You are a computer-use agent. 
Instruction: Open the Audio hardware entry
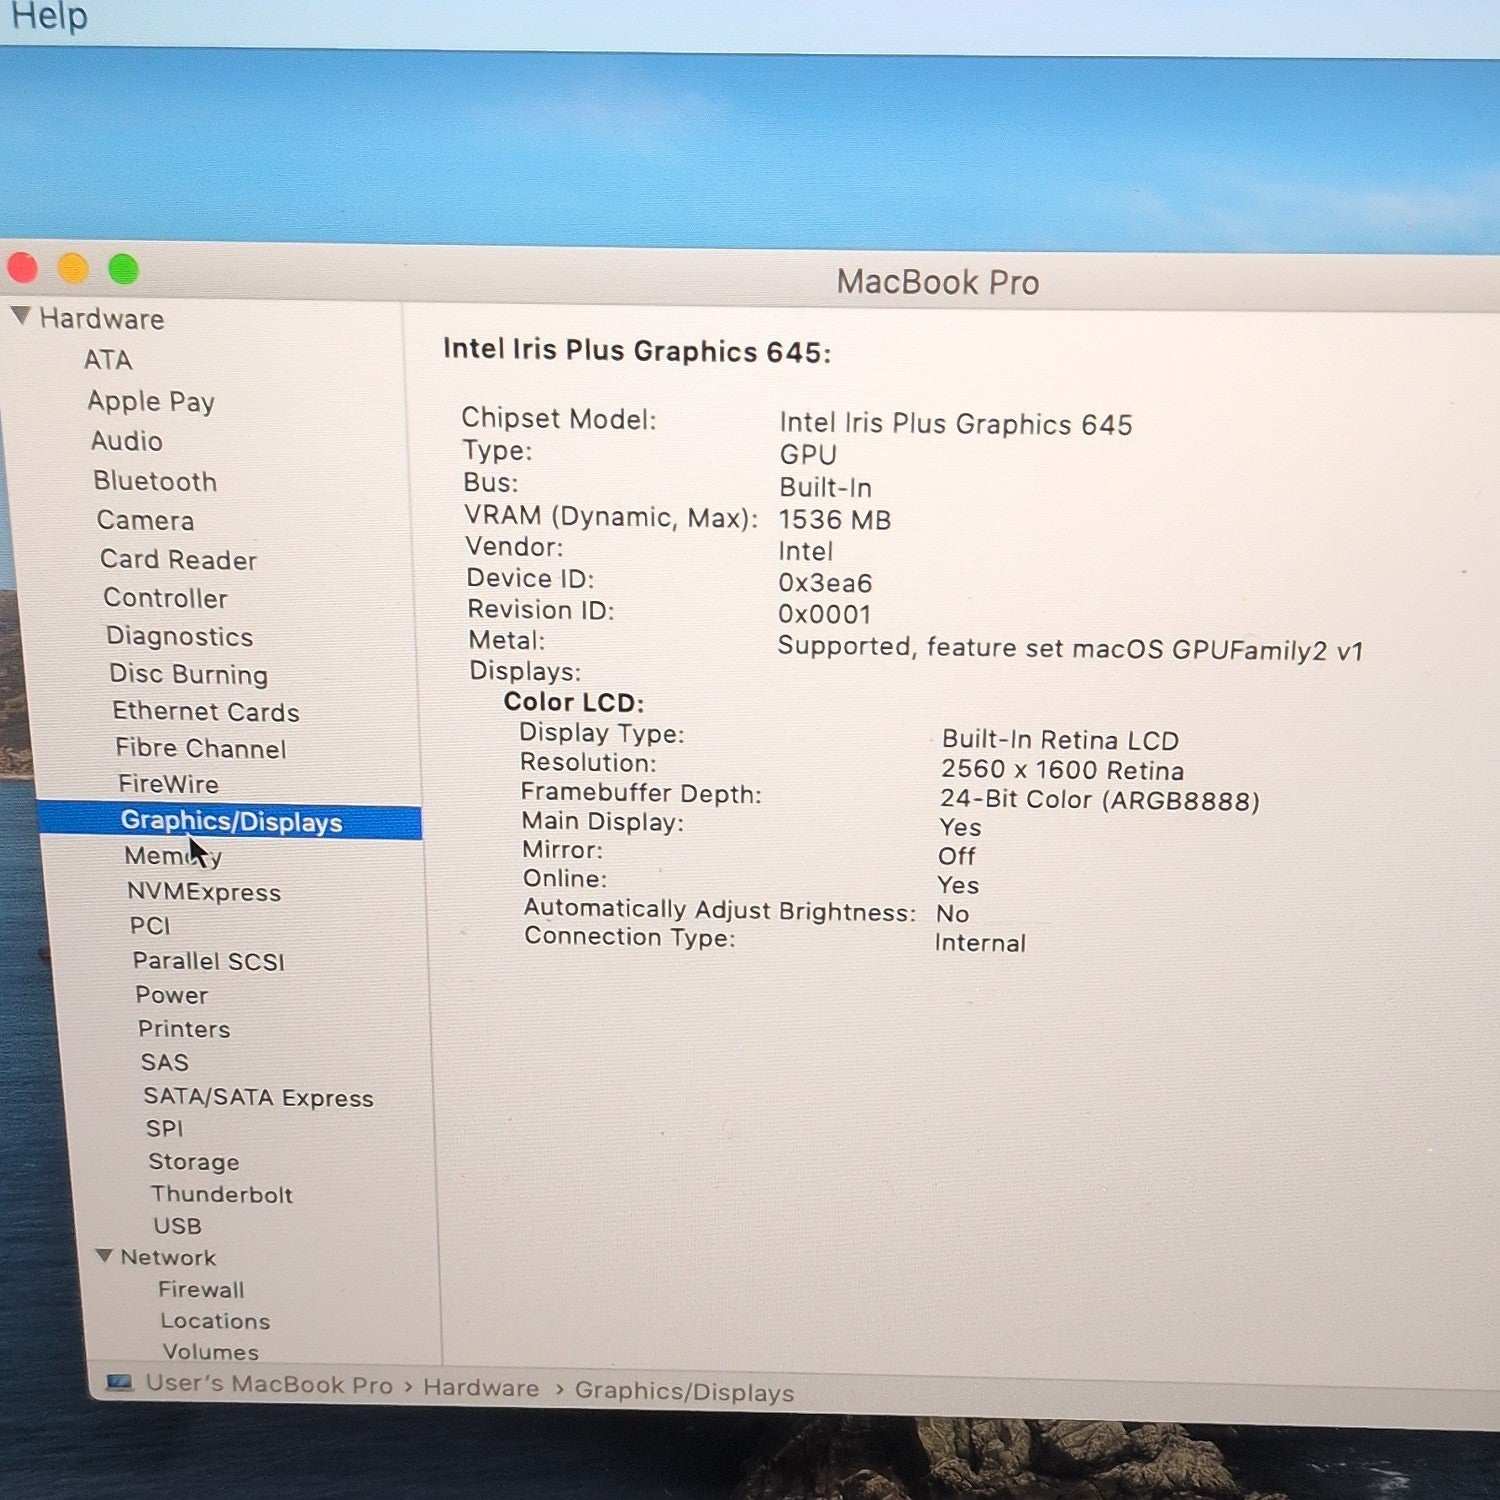pyautogui.click(x=127, y=441)
